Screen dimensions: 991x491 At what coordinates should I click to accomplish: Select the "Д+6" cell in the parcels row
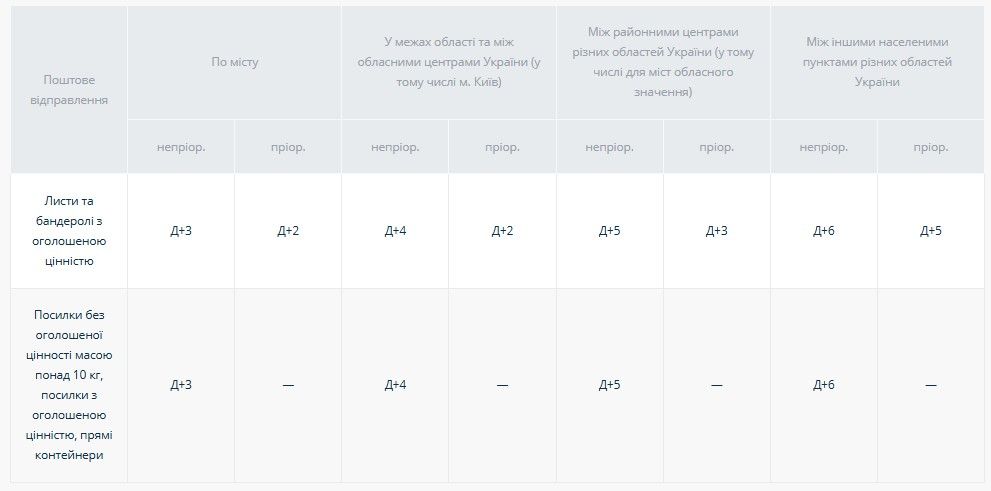[823, 385]
